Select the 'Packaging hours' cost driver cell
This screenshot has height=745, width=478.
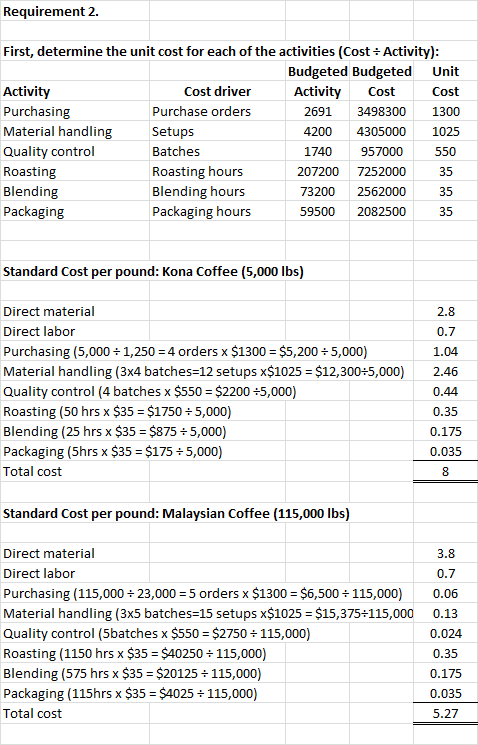201,211
